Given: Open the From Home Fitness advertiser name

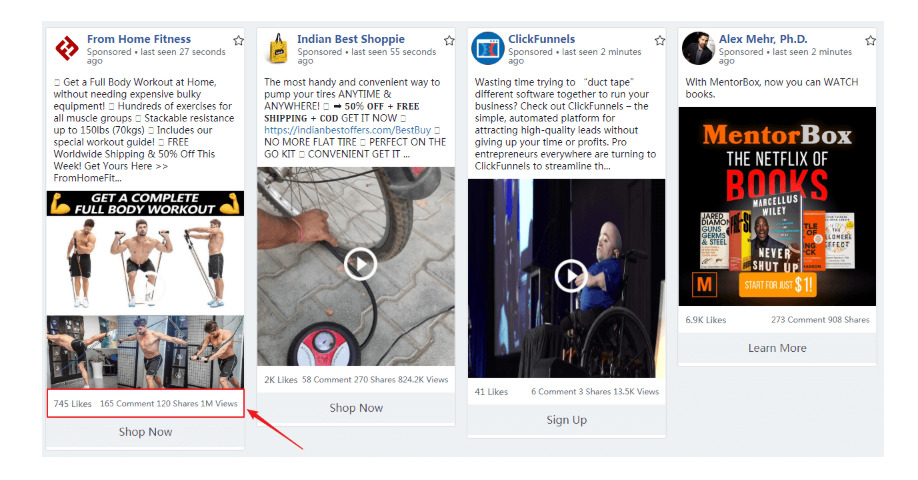Looking at the screenshot, I should 139,39.
